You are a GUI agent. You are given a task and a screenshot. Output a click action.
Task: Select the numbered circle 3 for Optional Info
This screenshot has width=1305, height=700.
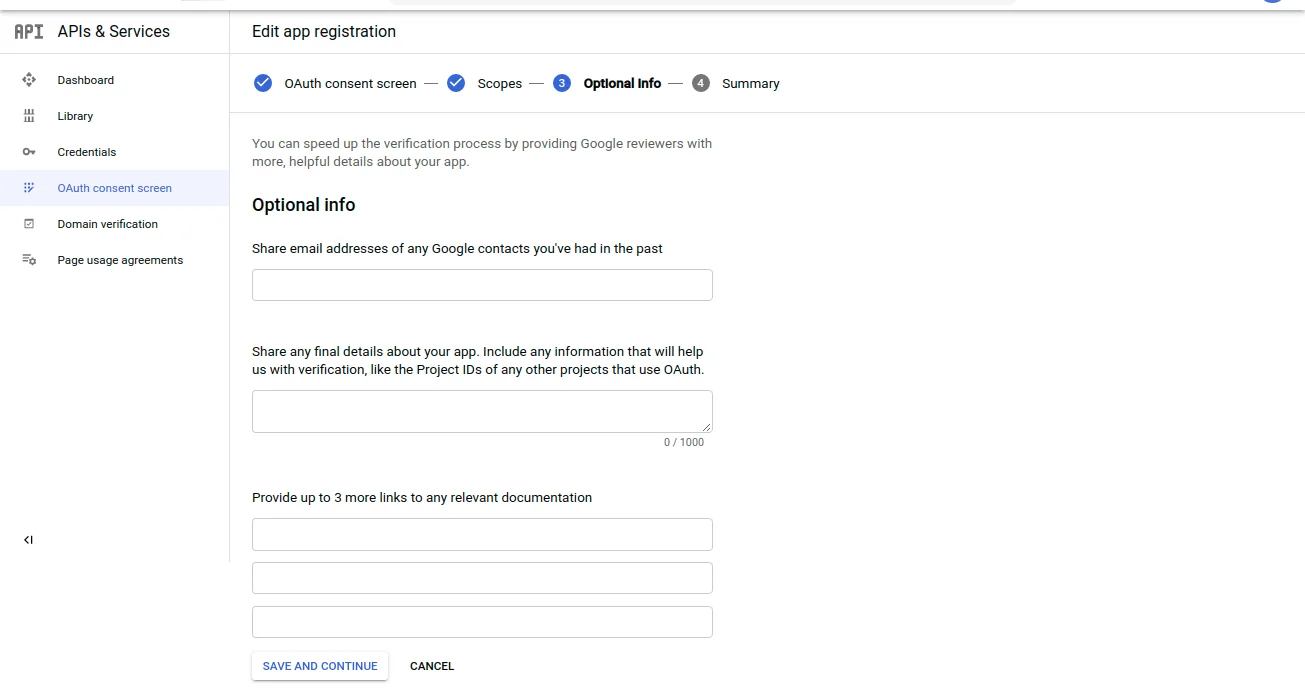561,83
